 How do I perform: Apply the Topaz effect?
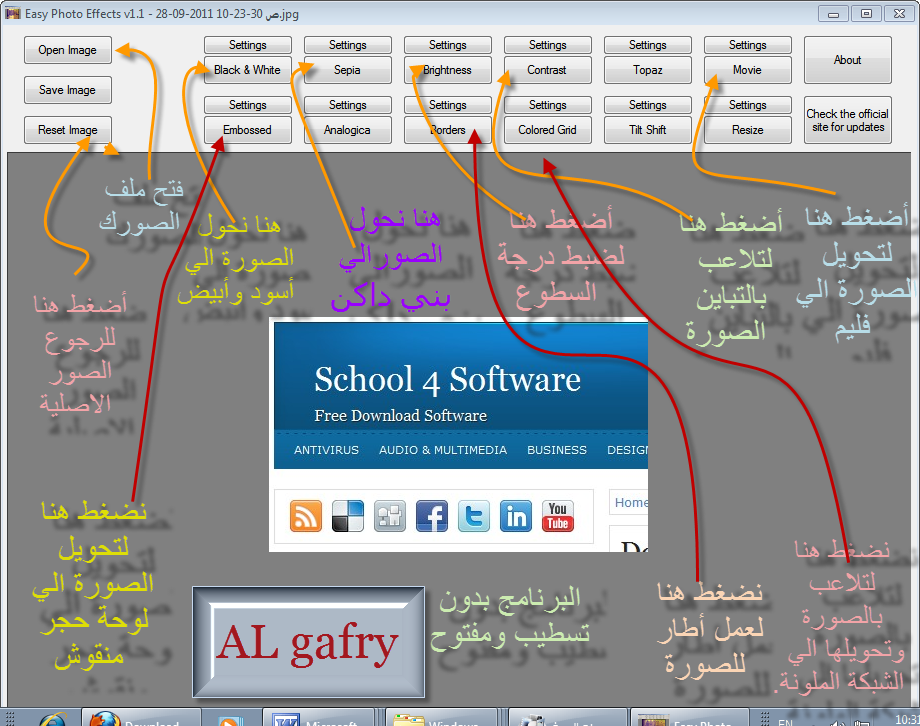coord(648,70)
